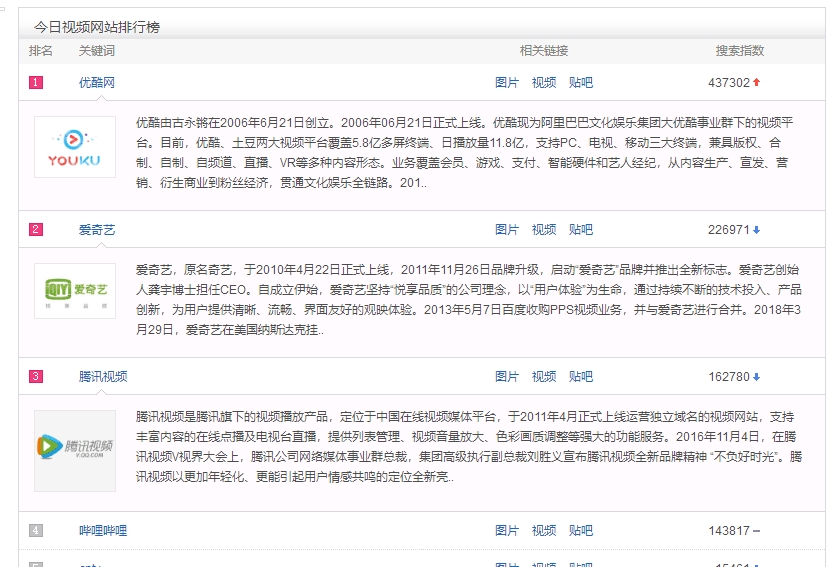The image size is (828, 567).
Task: Open the 哔哩哔哩 keyword link
Action: (103, 531)
